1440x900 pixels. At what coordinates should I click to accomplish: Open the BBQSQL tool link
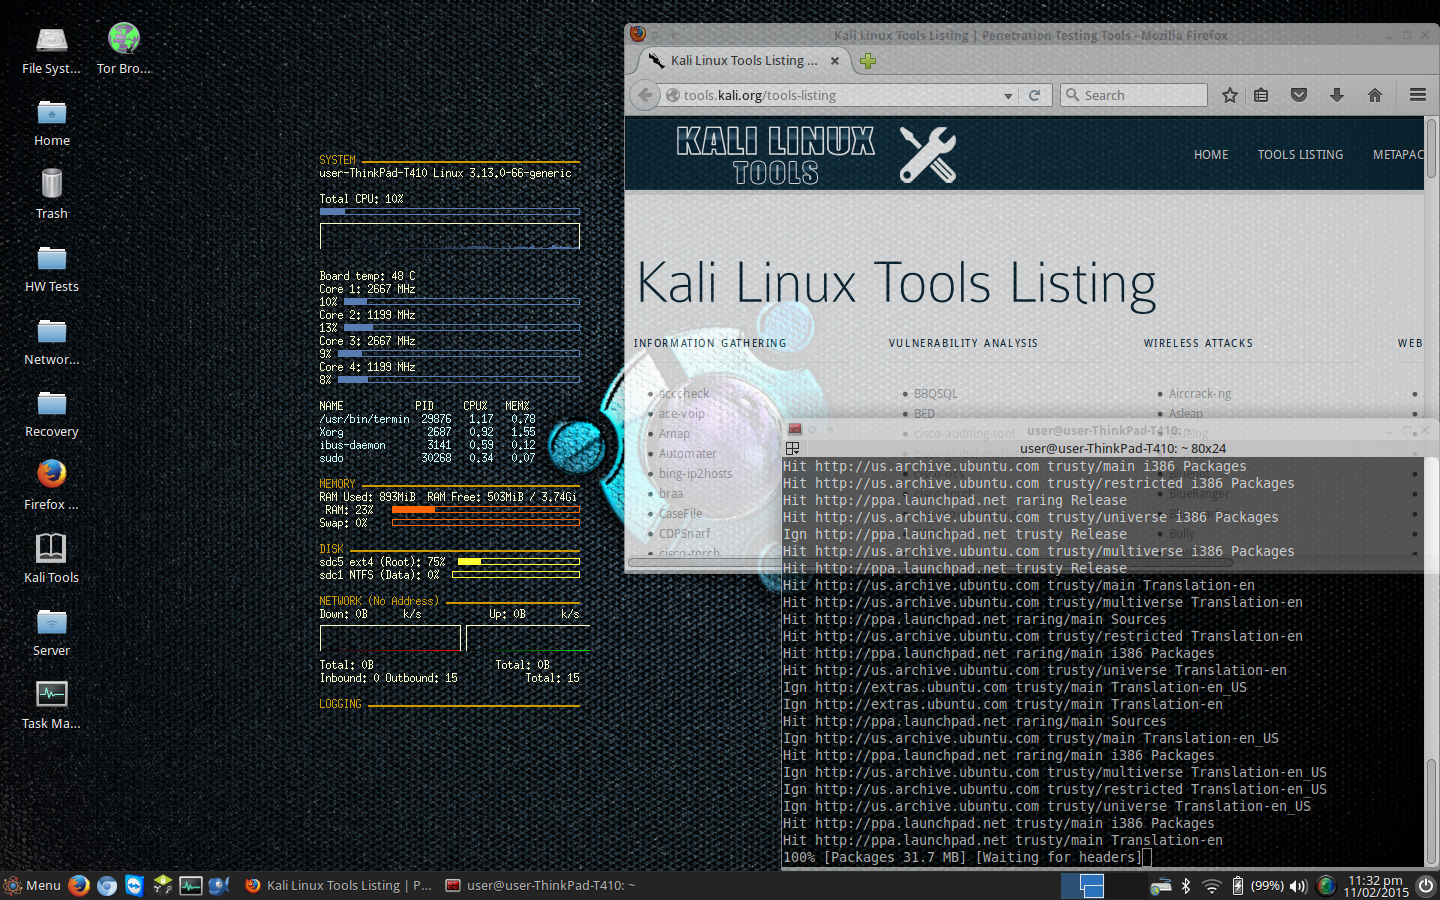(936, 394)
